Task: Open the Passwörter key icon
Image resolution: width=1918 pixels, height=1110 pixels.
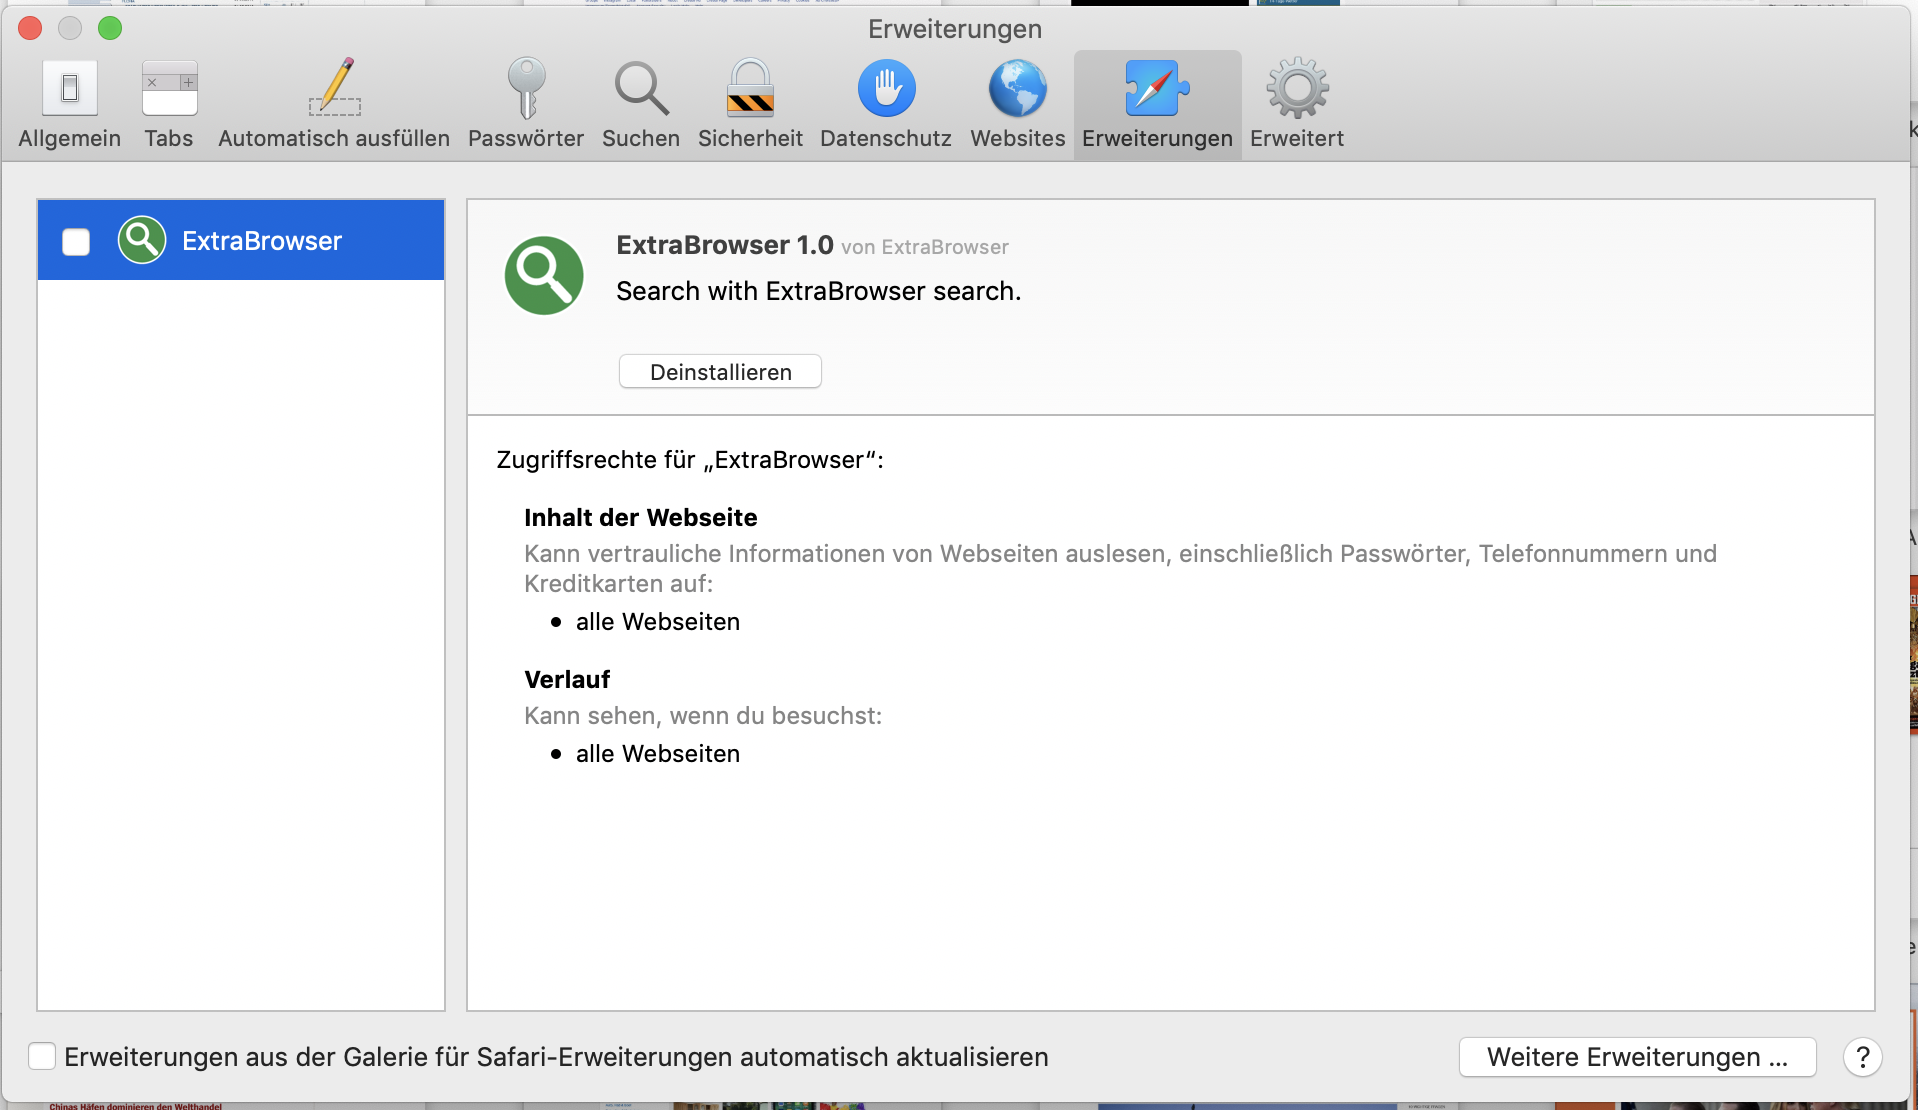Action: (x=526, y=88)
